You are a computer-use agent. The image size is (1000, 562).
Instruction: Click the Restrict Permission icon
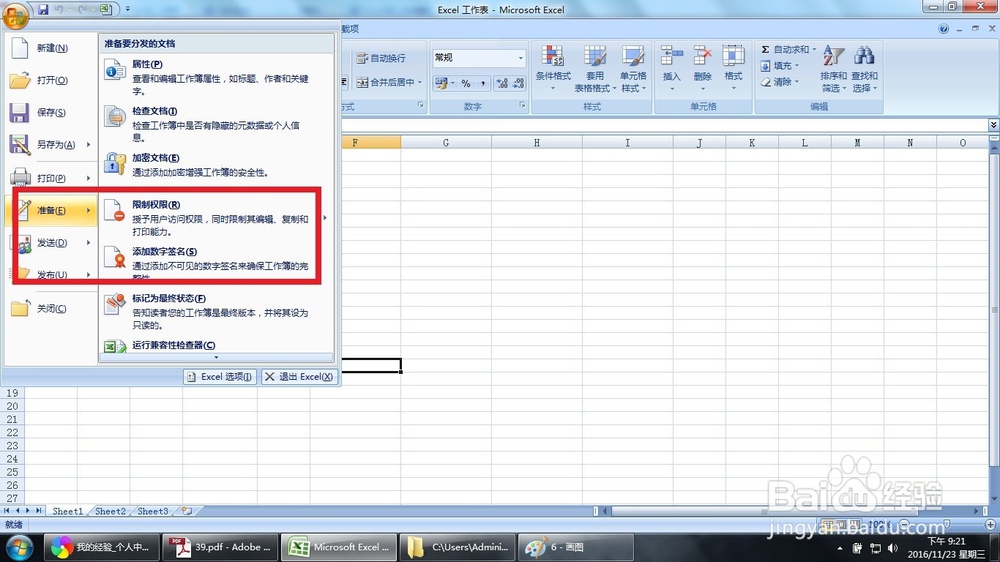pyautogui.click(x=115, y=211)
